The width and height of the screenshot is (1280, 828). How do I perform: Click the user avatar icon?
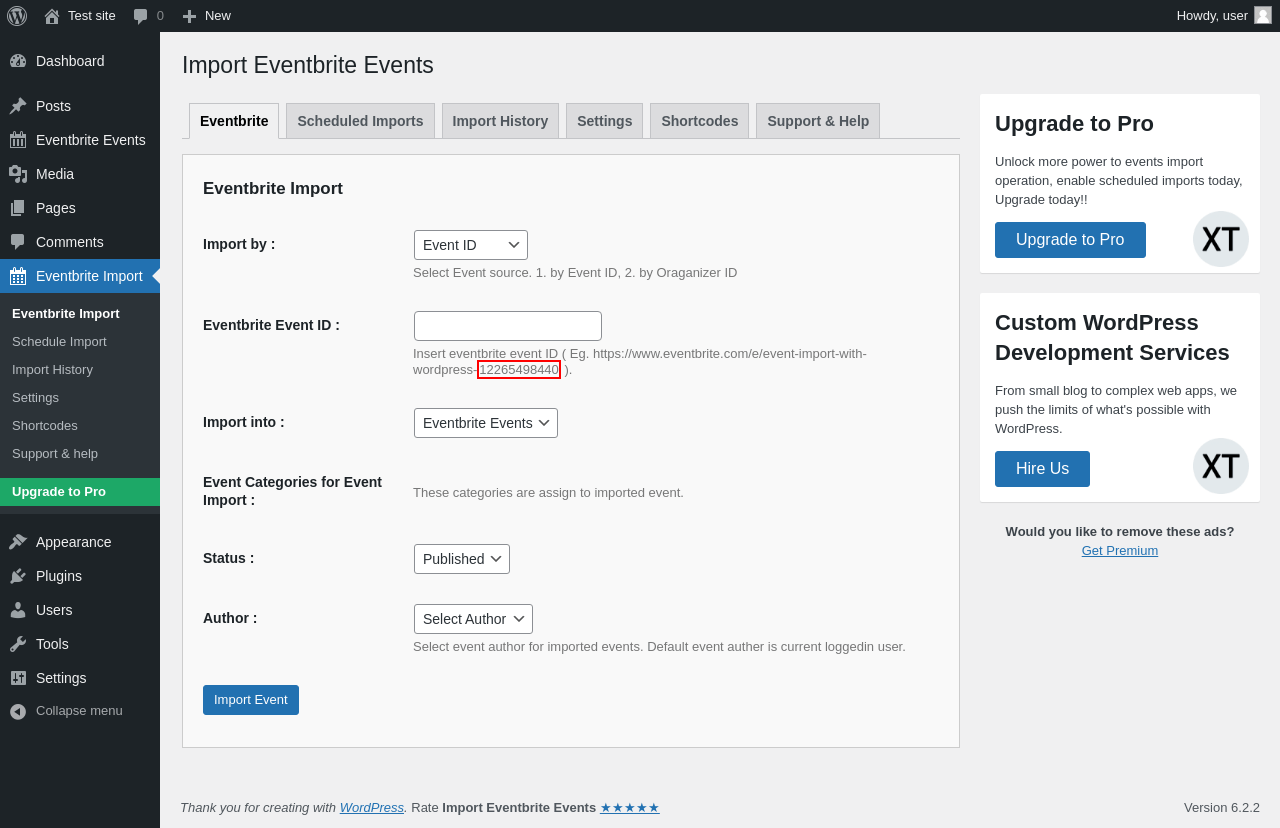pos(1263,15)
